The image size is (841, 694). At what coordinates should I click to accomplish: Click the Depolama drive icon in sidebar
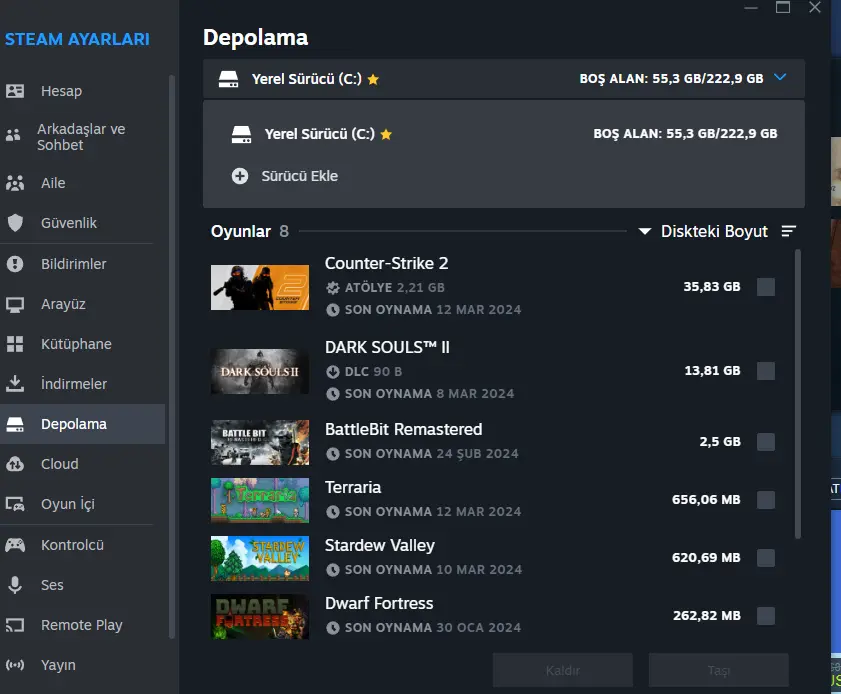coord(15,424)
